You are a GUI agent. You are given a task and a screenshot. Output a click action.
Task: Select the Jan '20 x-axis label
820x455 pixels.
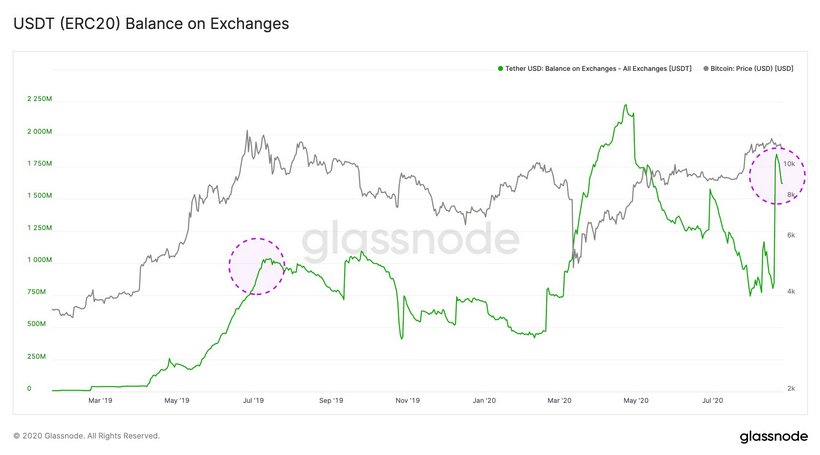484,402
